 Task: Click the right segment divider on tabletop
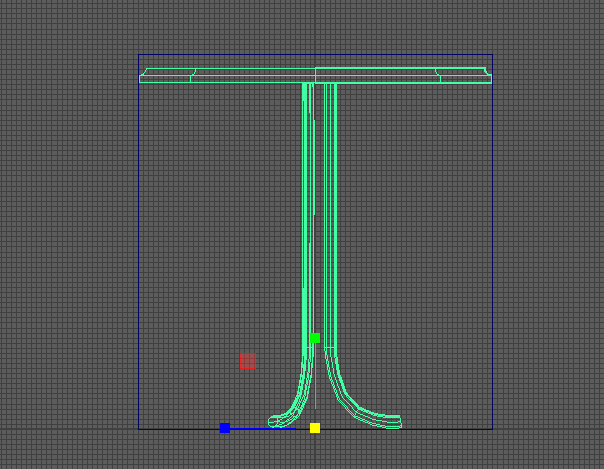(x=438, y=75)
